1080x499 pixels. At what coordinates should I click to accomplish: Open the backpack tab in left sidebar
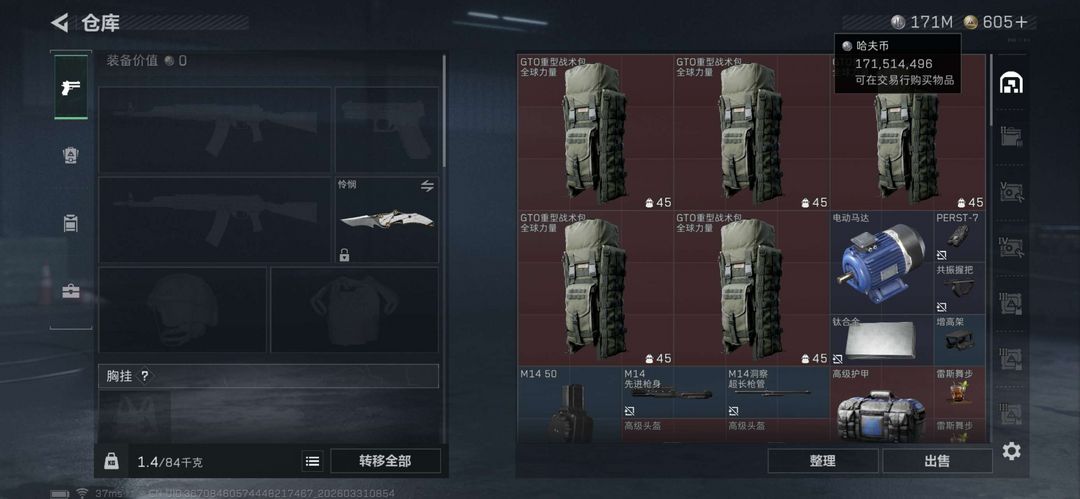[x=71, y=223]
